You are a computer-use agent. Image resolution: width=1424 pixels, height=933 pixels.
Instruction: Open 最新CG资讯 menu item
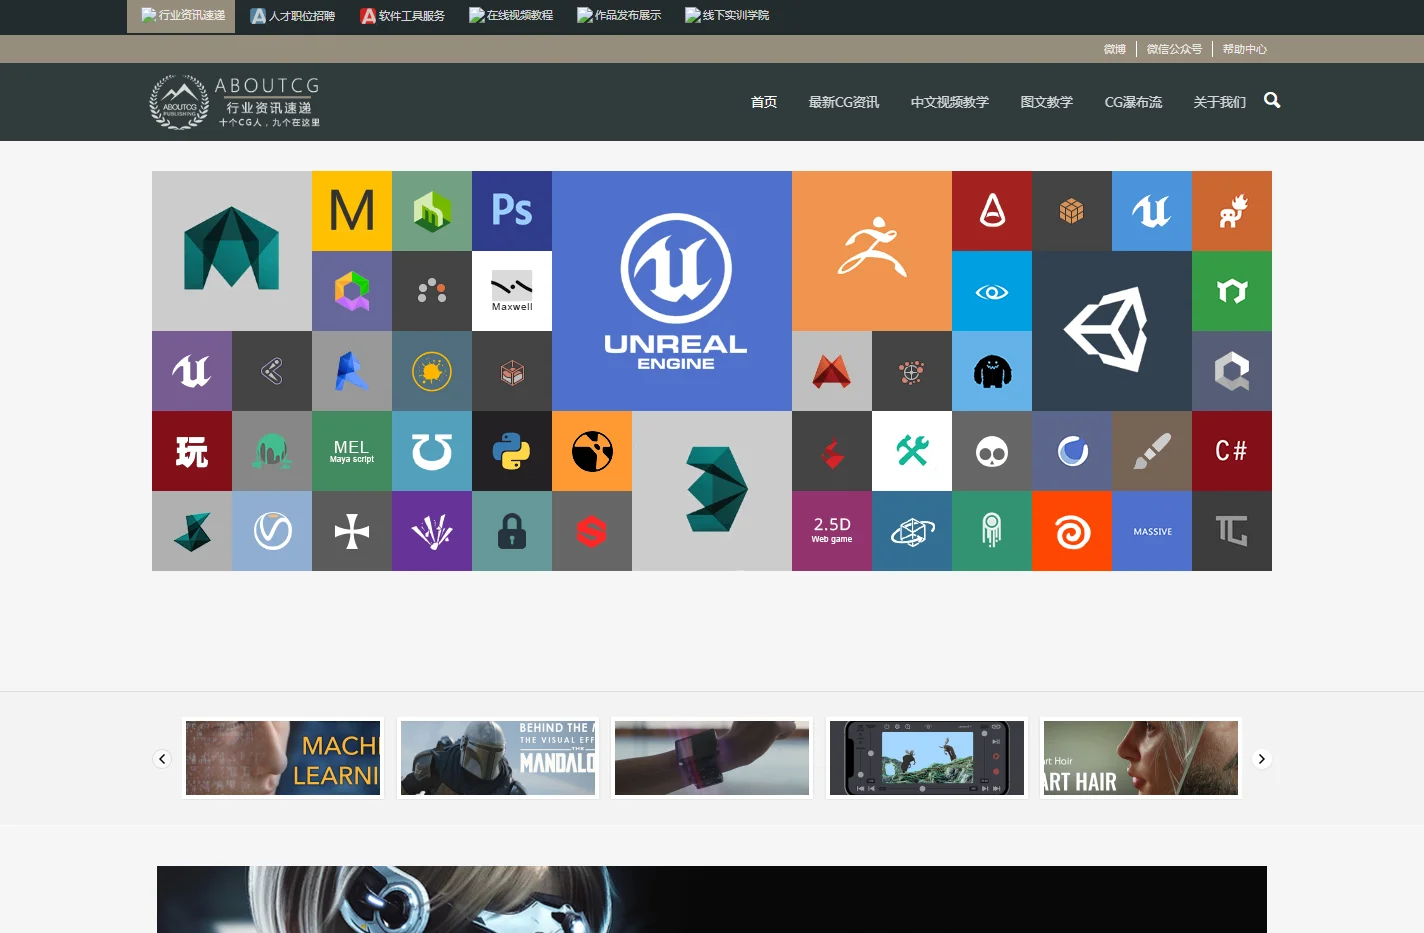tap(844, 102)
